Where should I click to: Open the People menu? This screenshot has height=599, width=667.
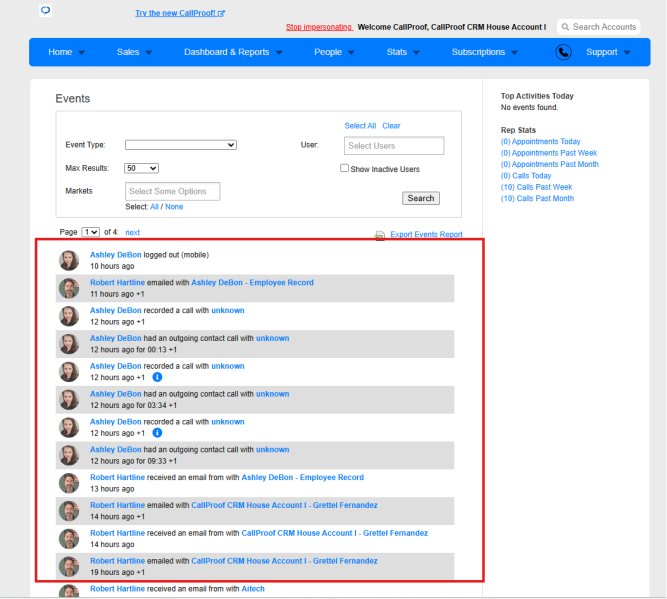click(334, 52)
